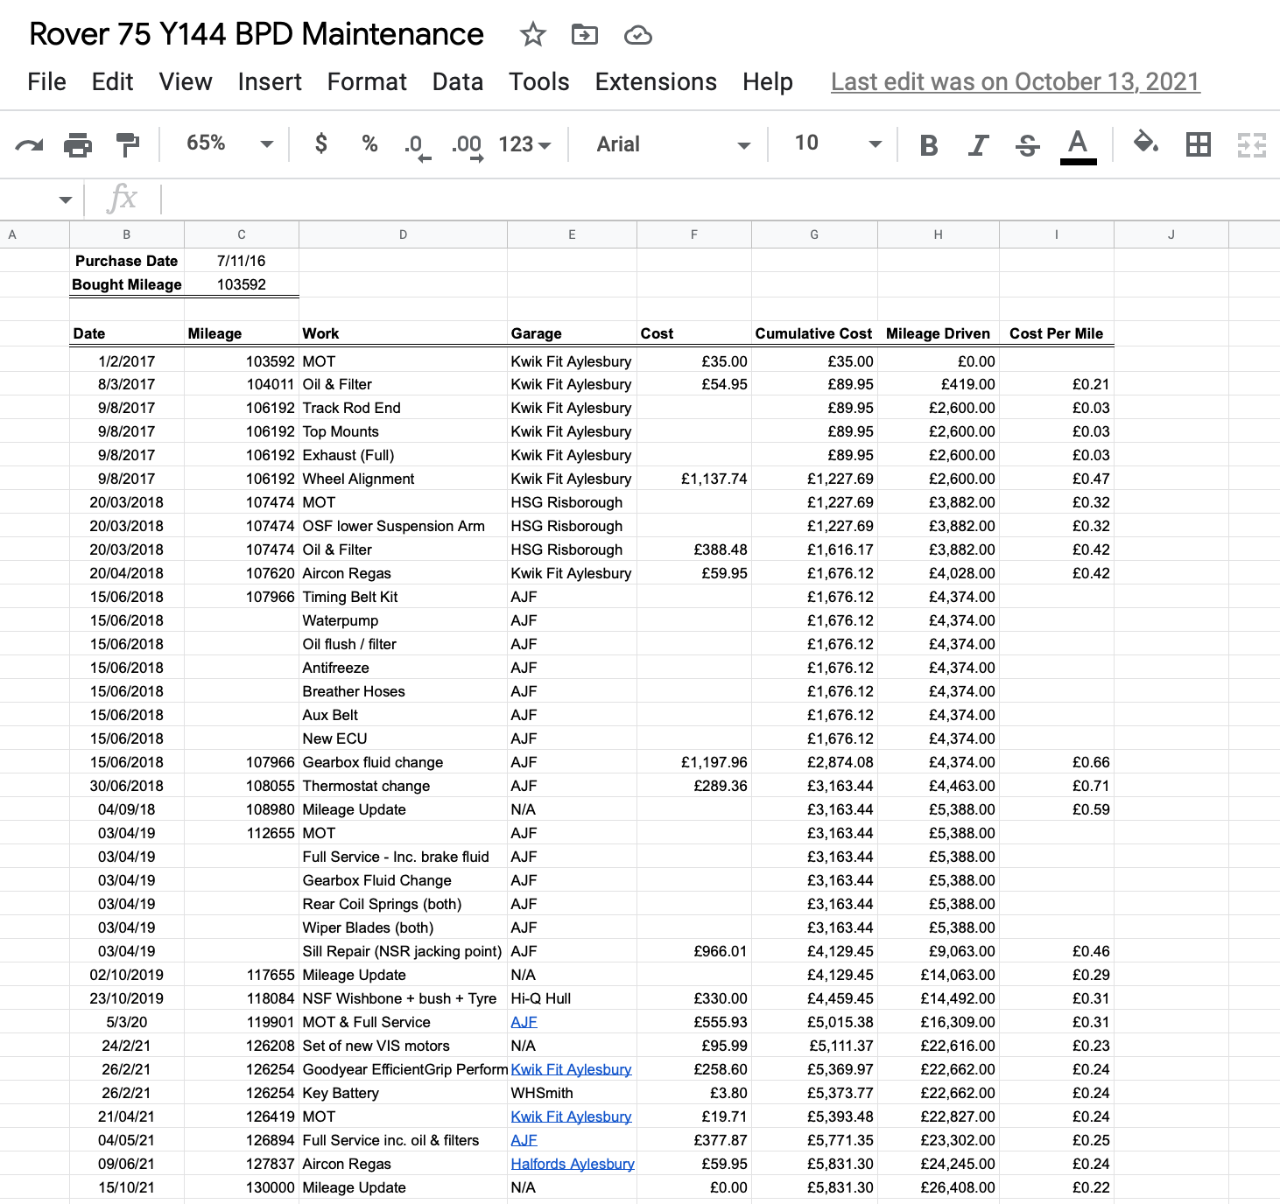
Task: Print the spreadsheet via printer icon
Action: pyautogui.click(x=78, y=145)
